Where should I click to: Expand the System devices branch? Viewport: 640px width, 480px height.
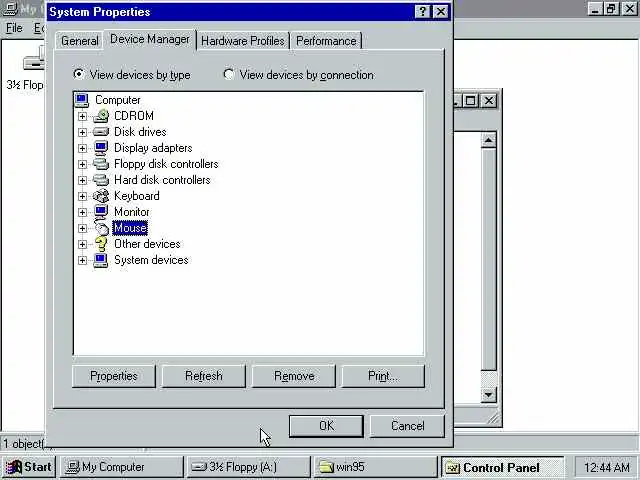82,260
